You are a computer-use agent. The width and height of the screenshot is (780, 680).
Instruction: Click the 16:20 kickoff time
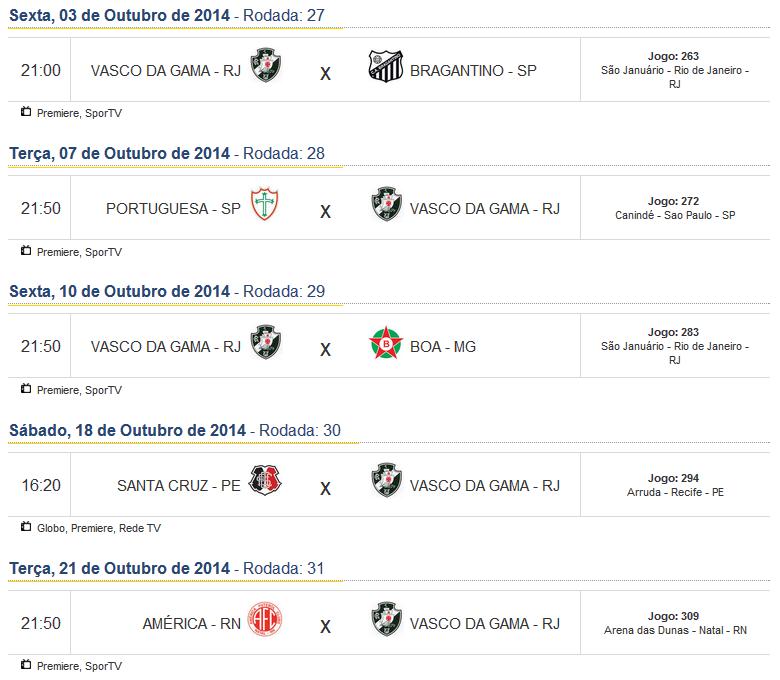click(x=41, y=485)
